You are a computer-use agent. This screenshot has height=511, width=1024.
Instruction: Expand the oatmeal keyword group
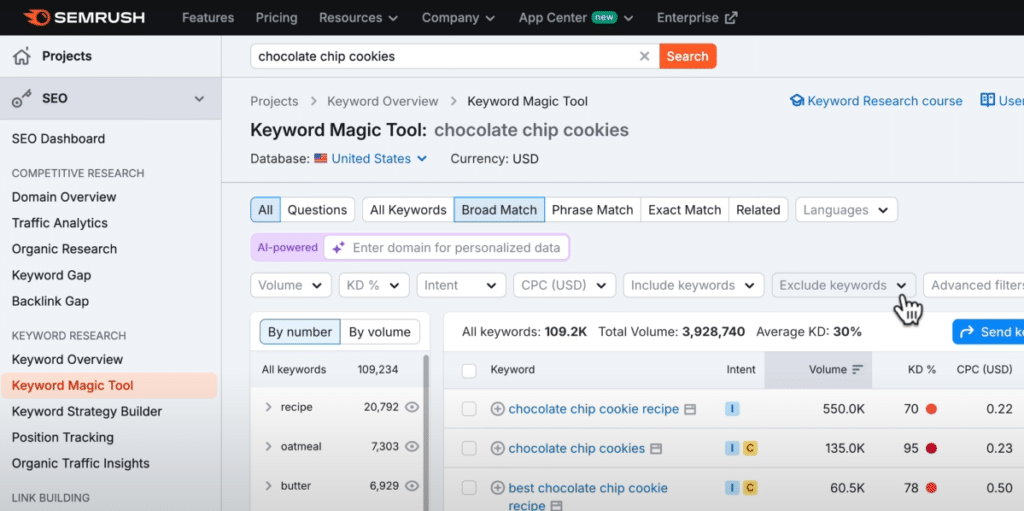click(x=268, y=446)
